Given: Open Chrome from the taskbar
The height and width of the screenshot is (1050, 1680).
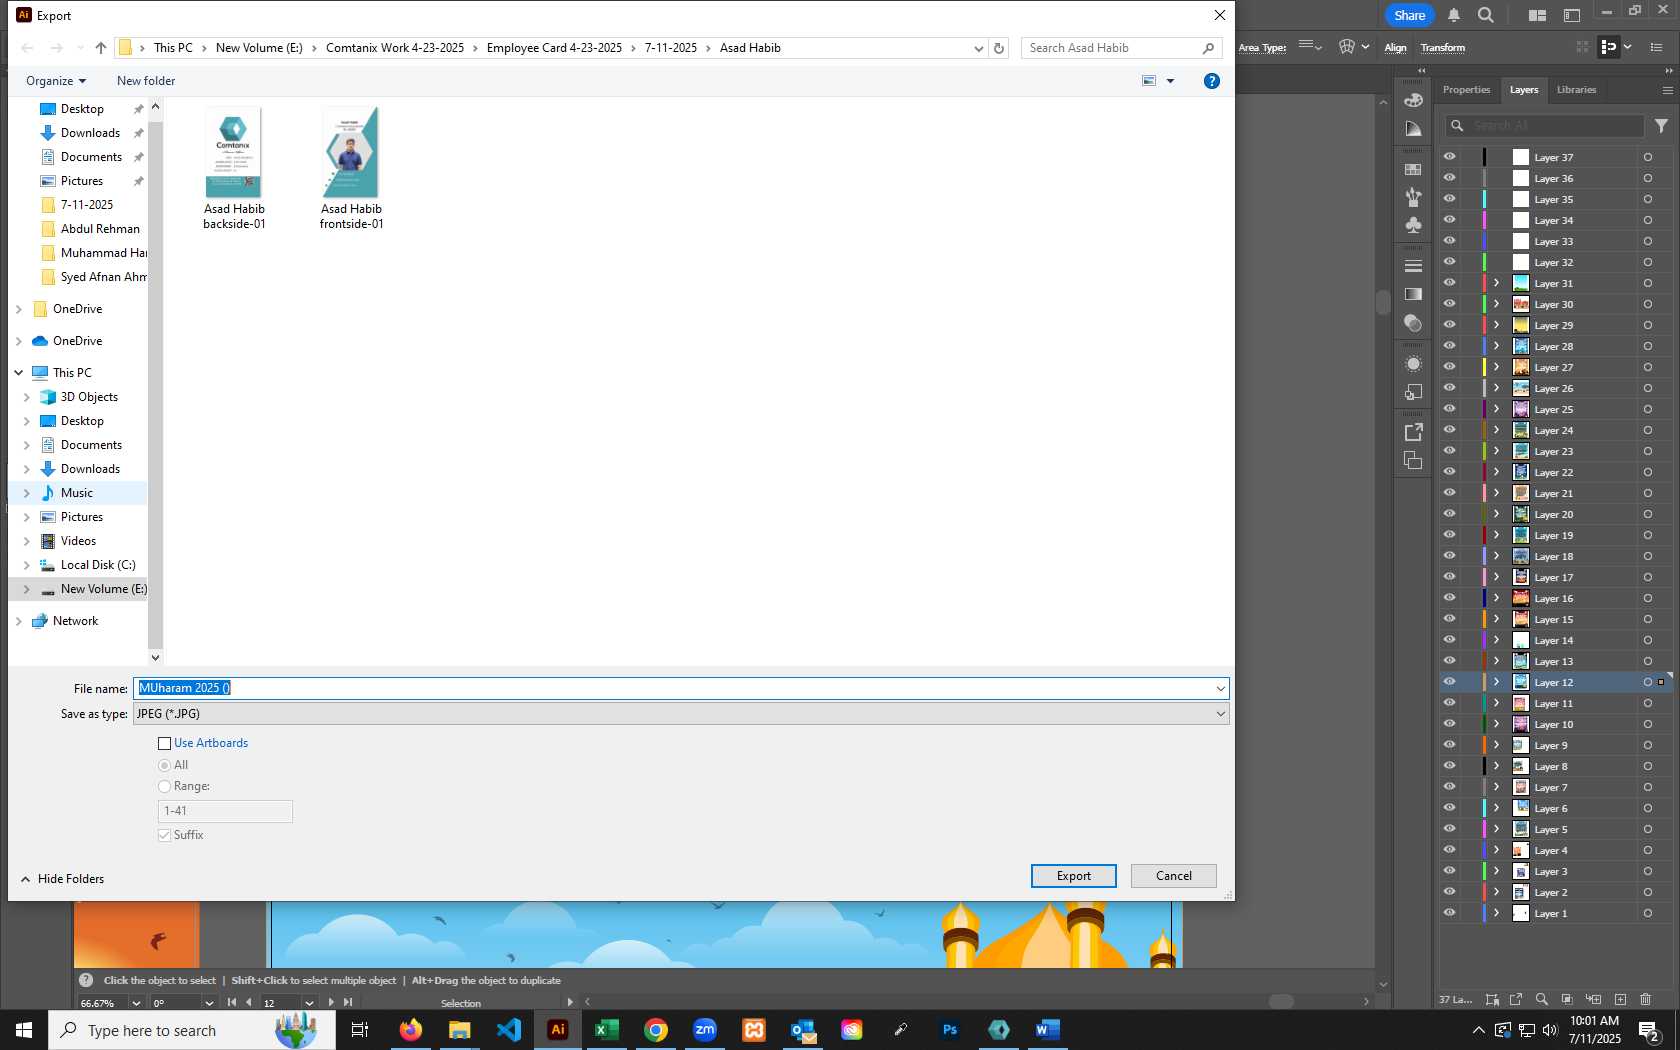Looking at the screenshot, I should click(655, 1029).
